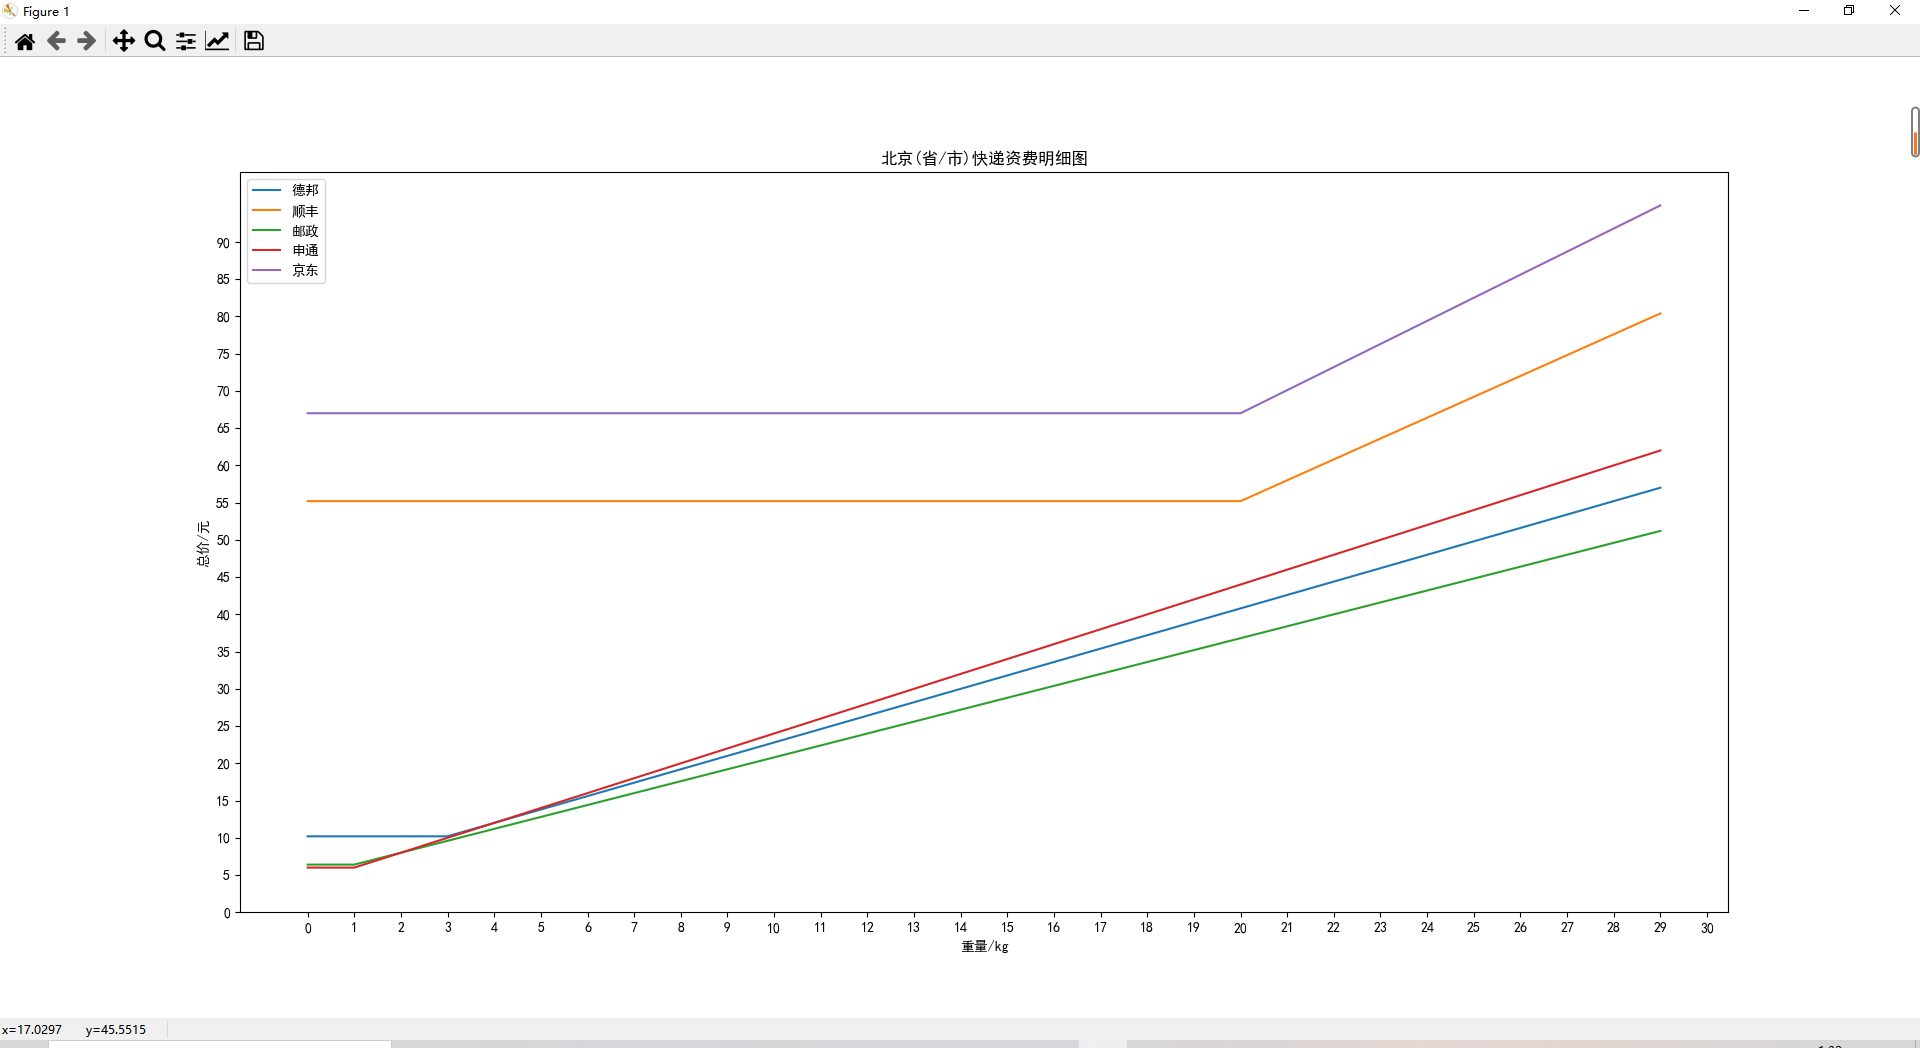This screenshot has height=1048, width=1920.
Task: Click the x-axis tick label 10
Action: (773, 928)
